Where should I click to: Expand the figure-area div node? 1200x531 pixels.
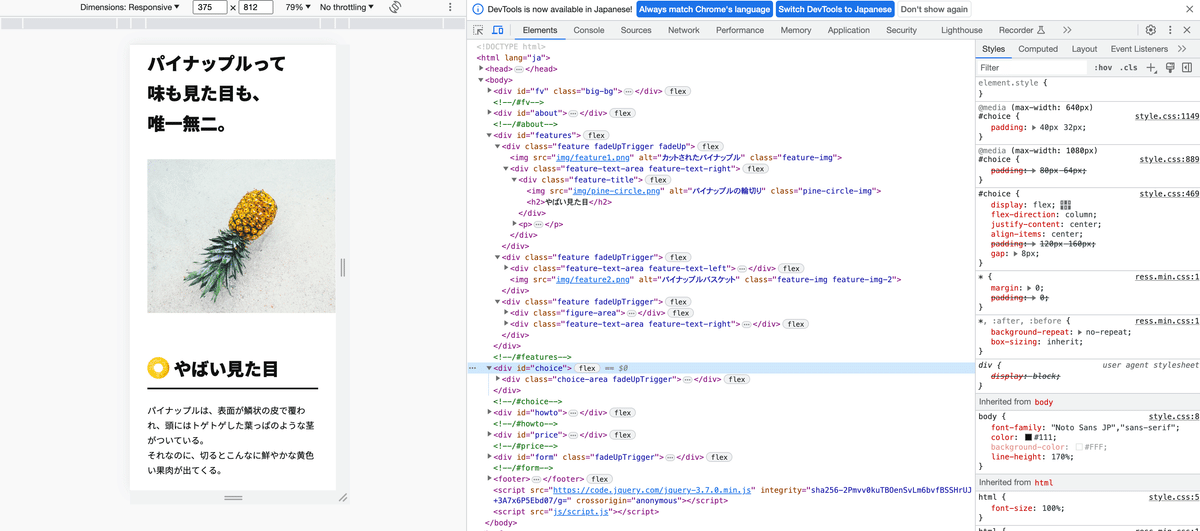point(506,313)
